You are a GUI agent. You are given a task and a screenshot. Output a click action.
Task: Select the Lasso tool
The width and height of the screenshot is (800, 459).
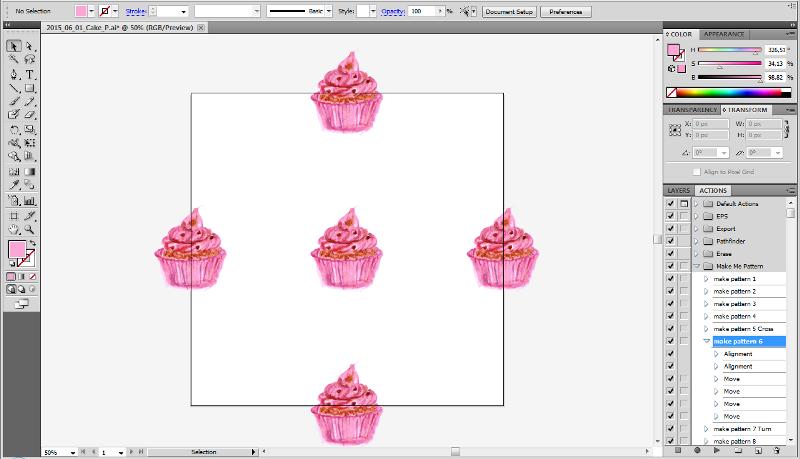[30, 60]
